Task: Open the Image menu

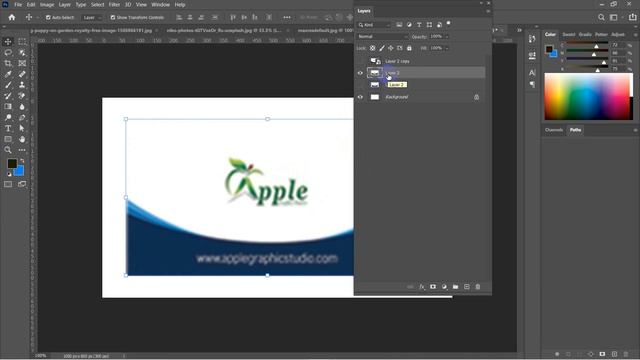Action: 47,4
